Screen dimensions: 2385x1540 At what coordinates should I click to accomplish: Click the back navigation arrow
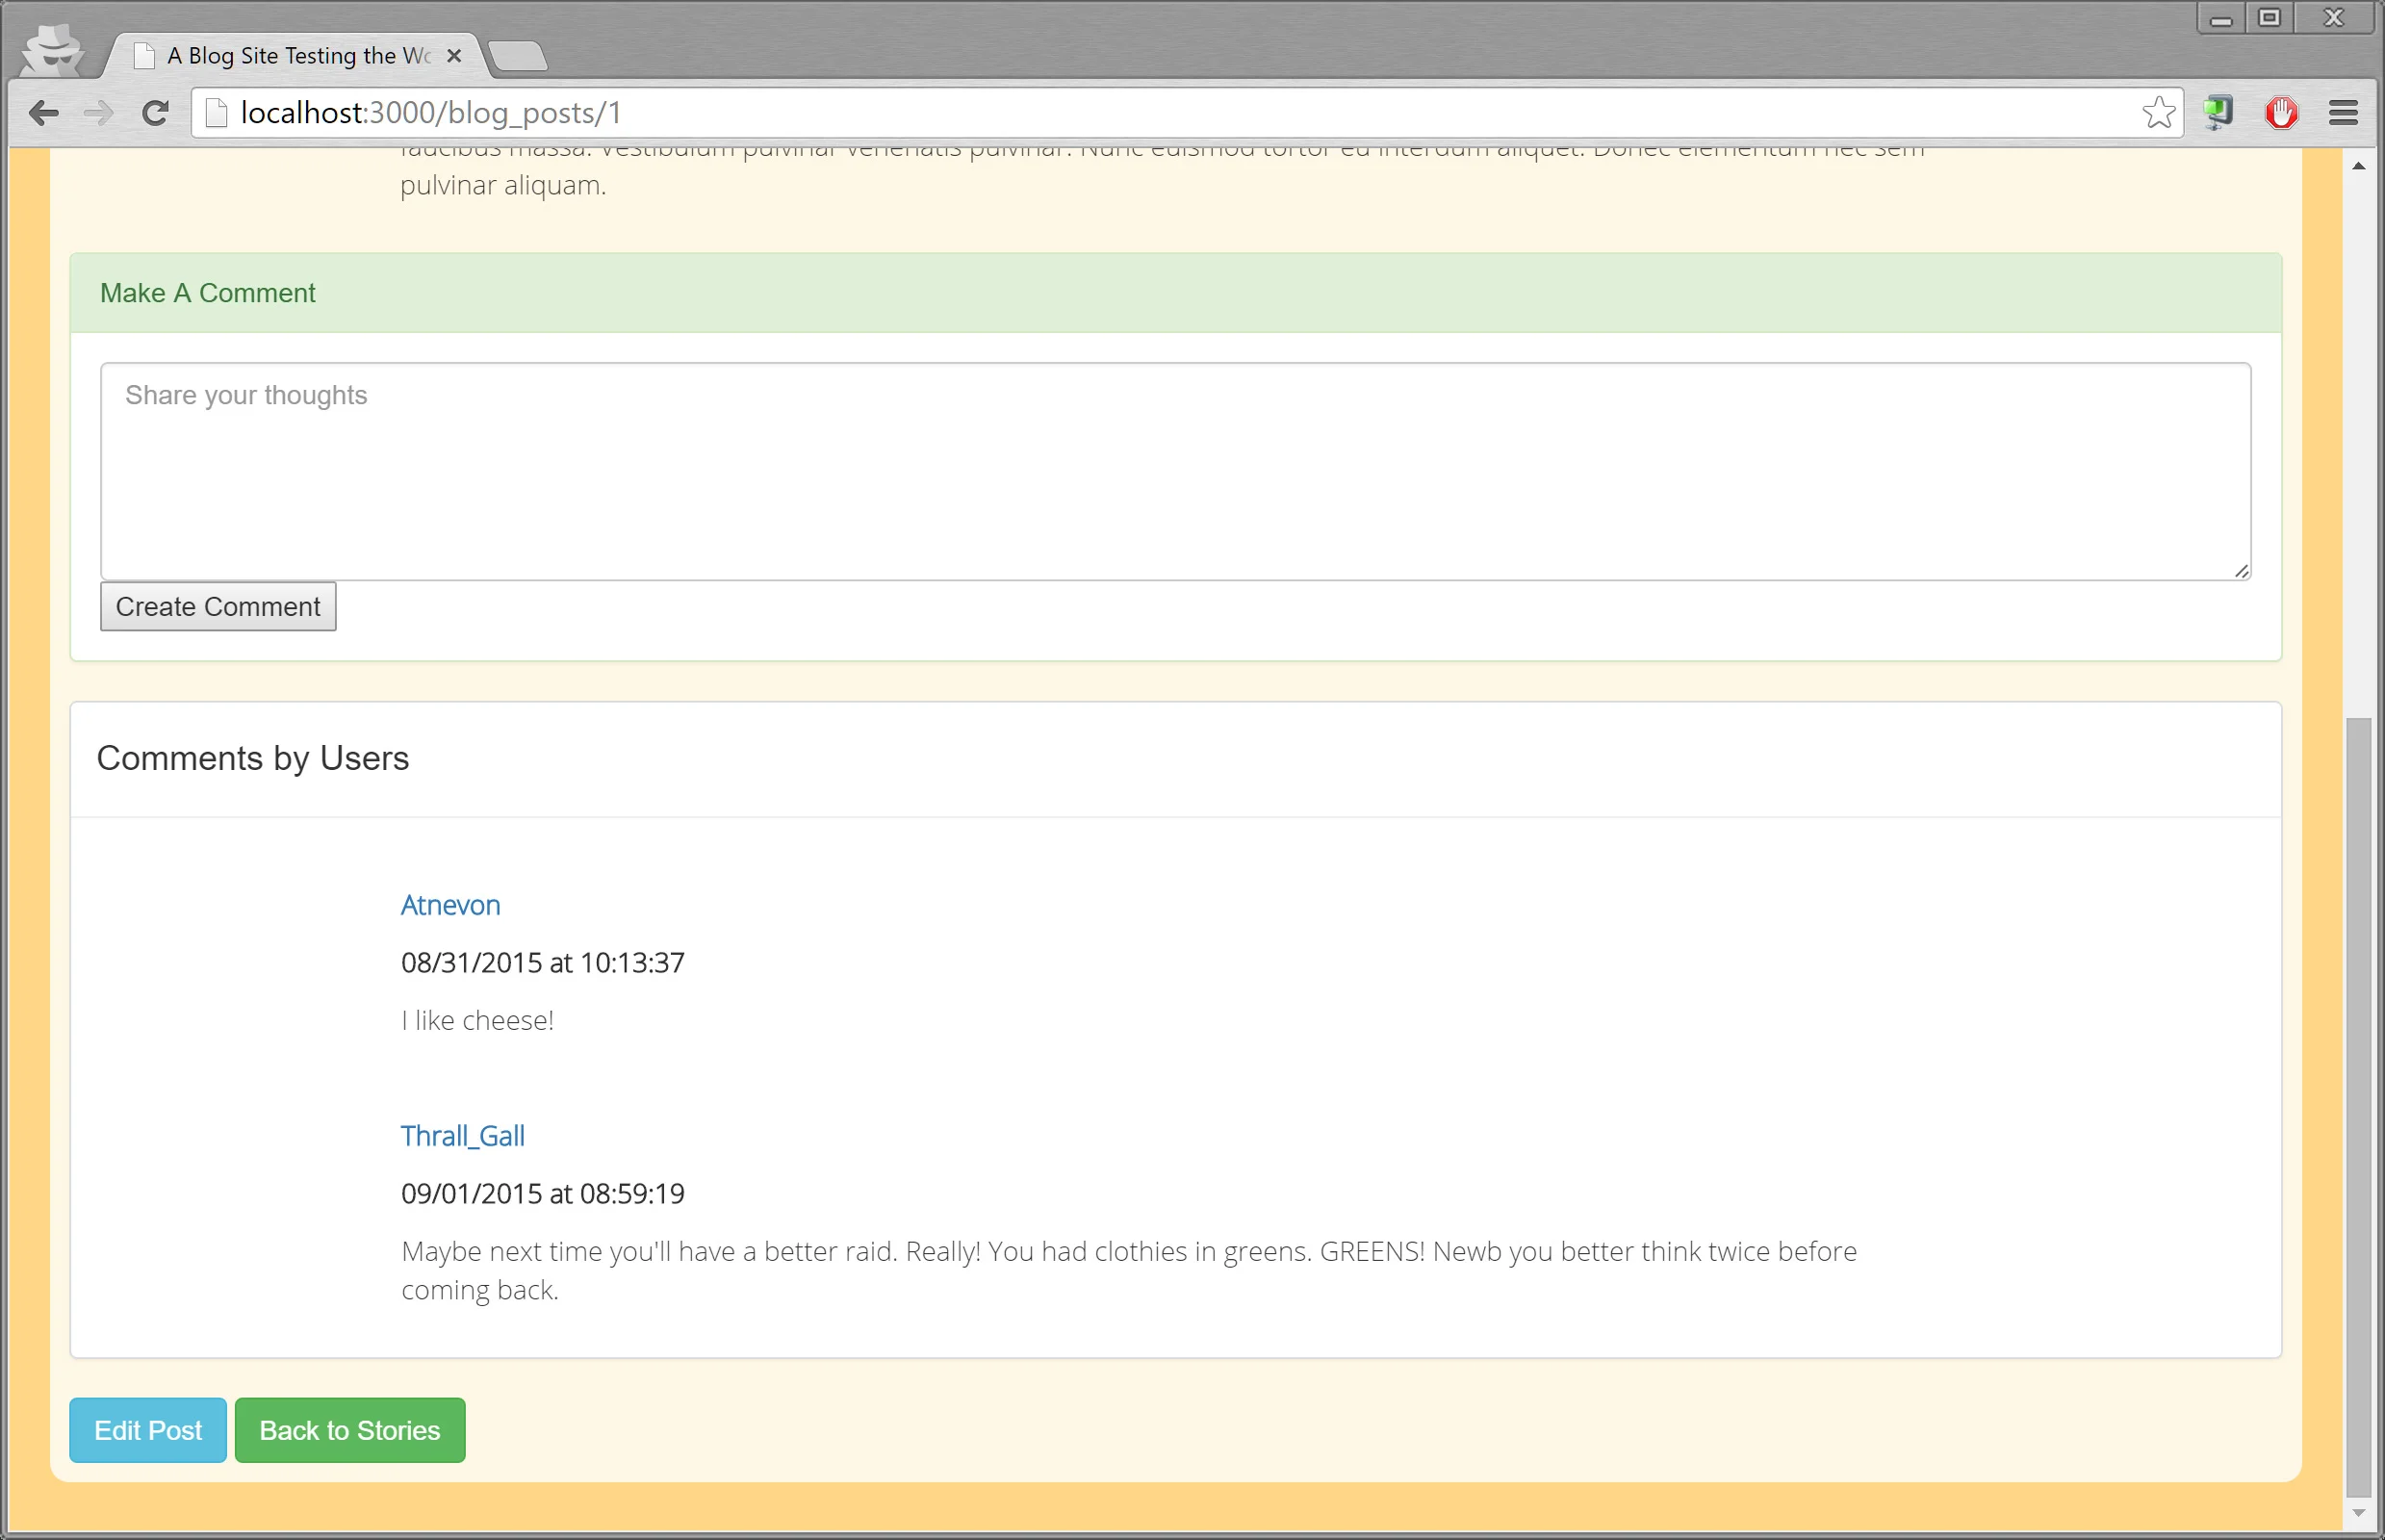(x=44, y=113)
